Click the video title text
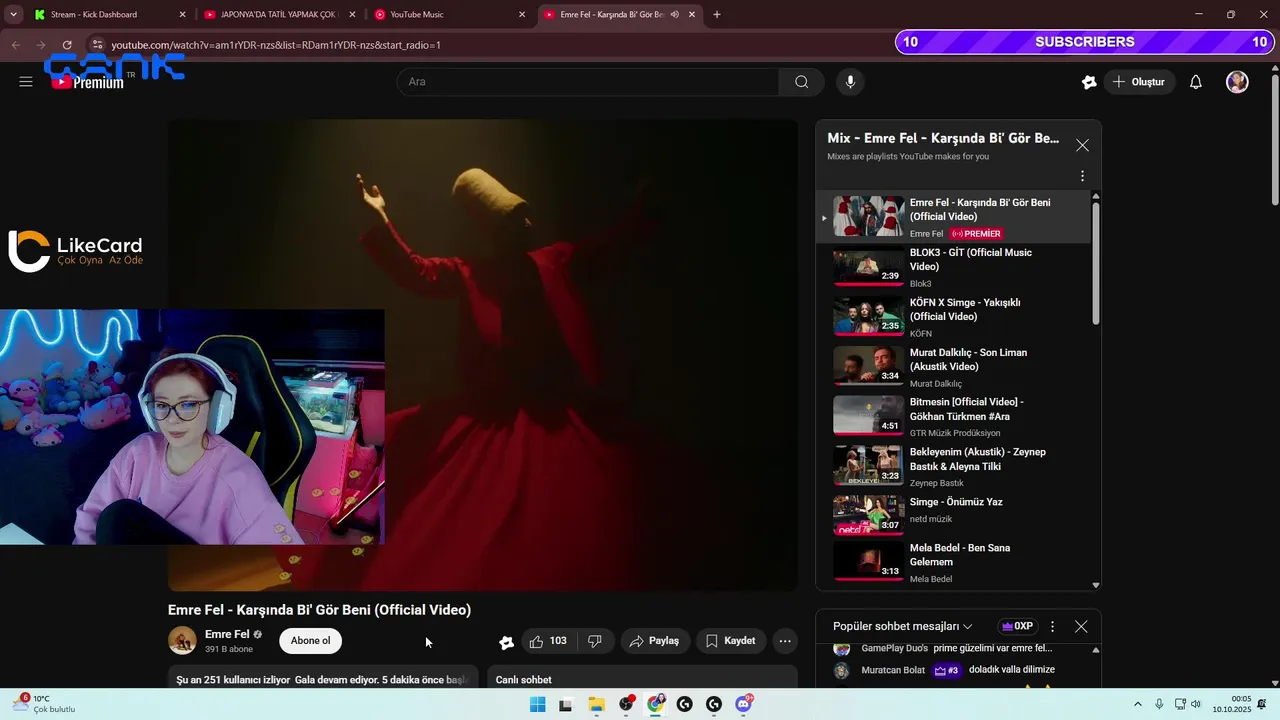 pos(319,610)
